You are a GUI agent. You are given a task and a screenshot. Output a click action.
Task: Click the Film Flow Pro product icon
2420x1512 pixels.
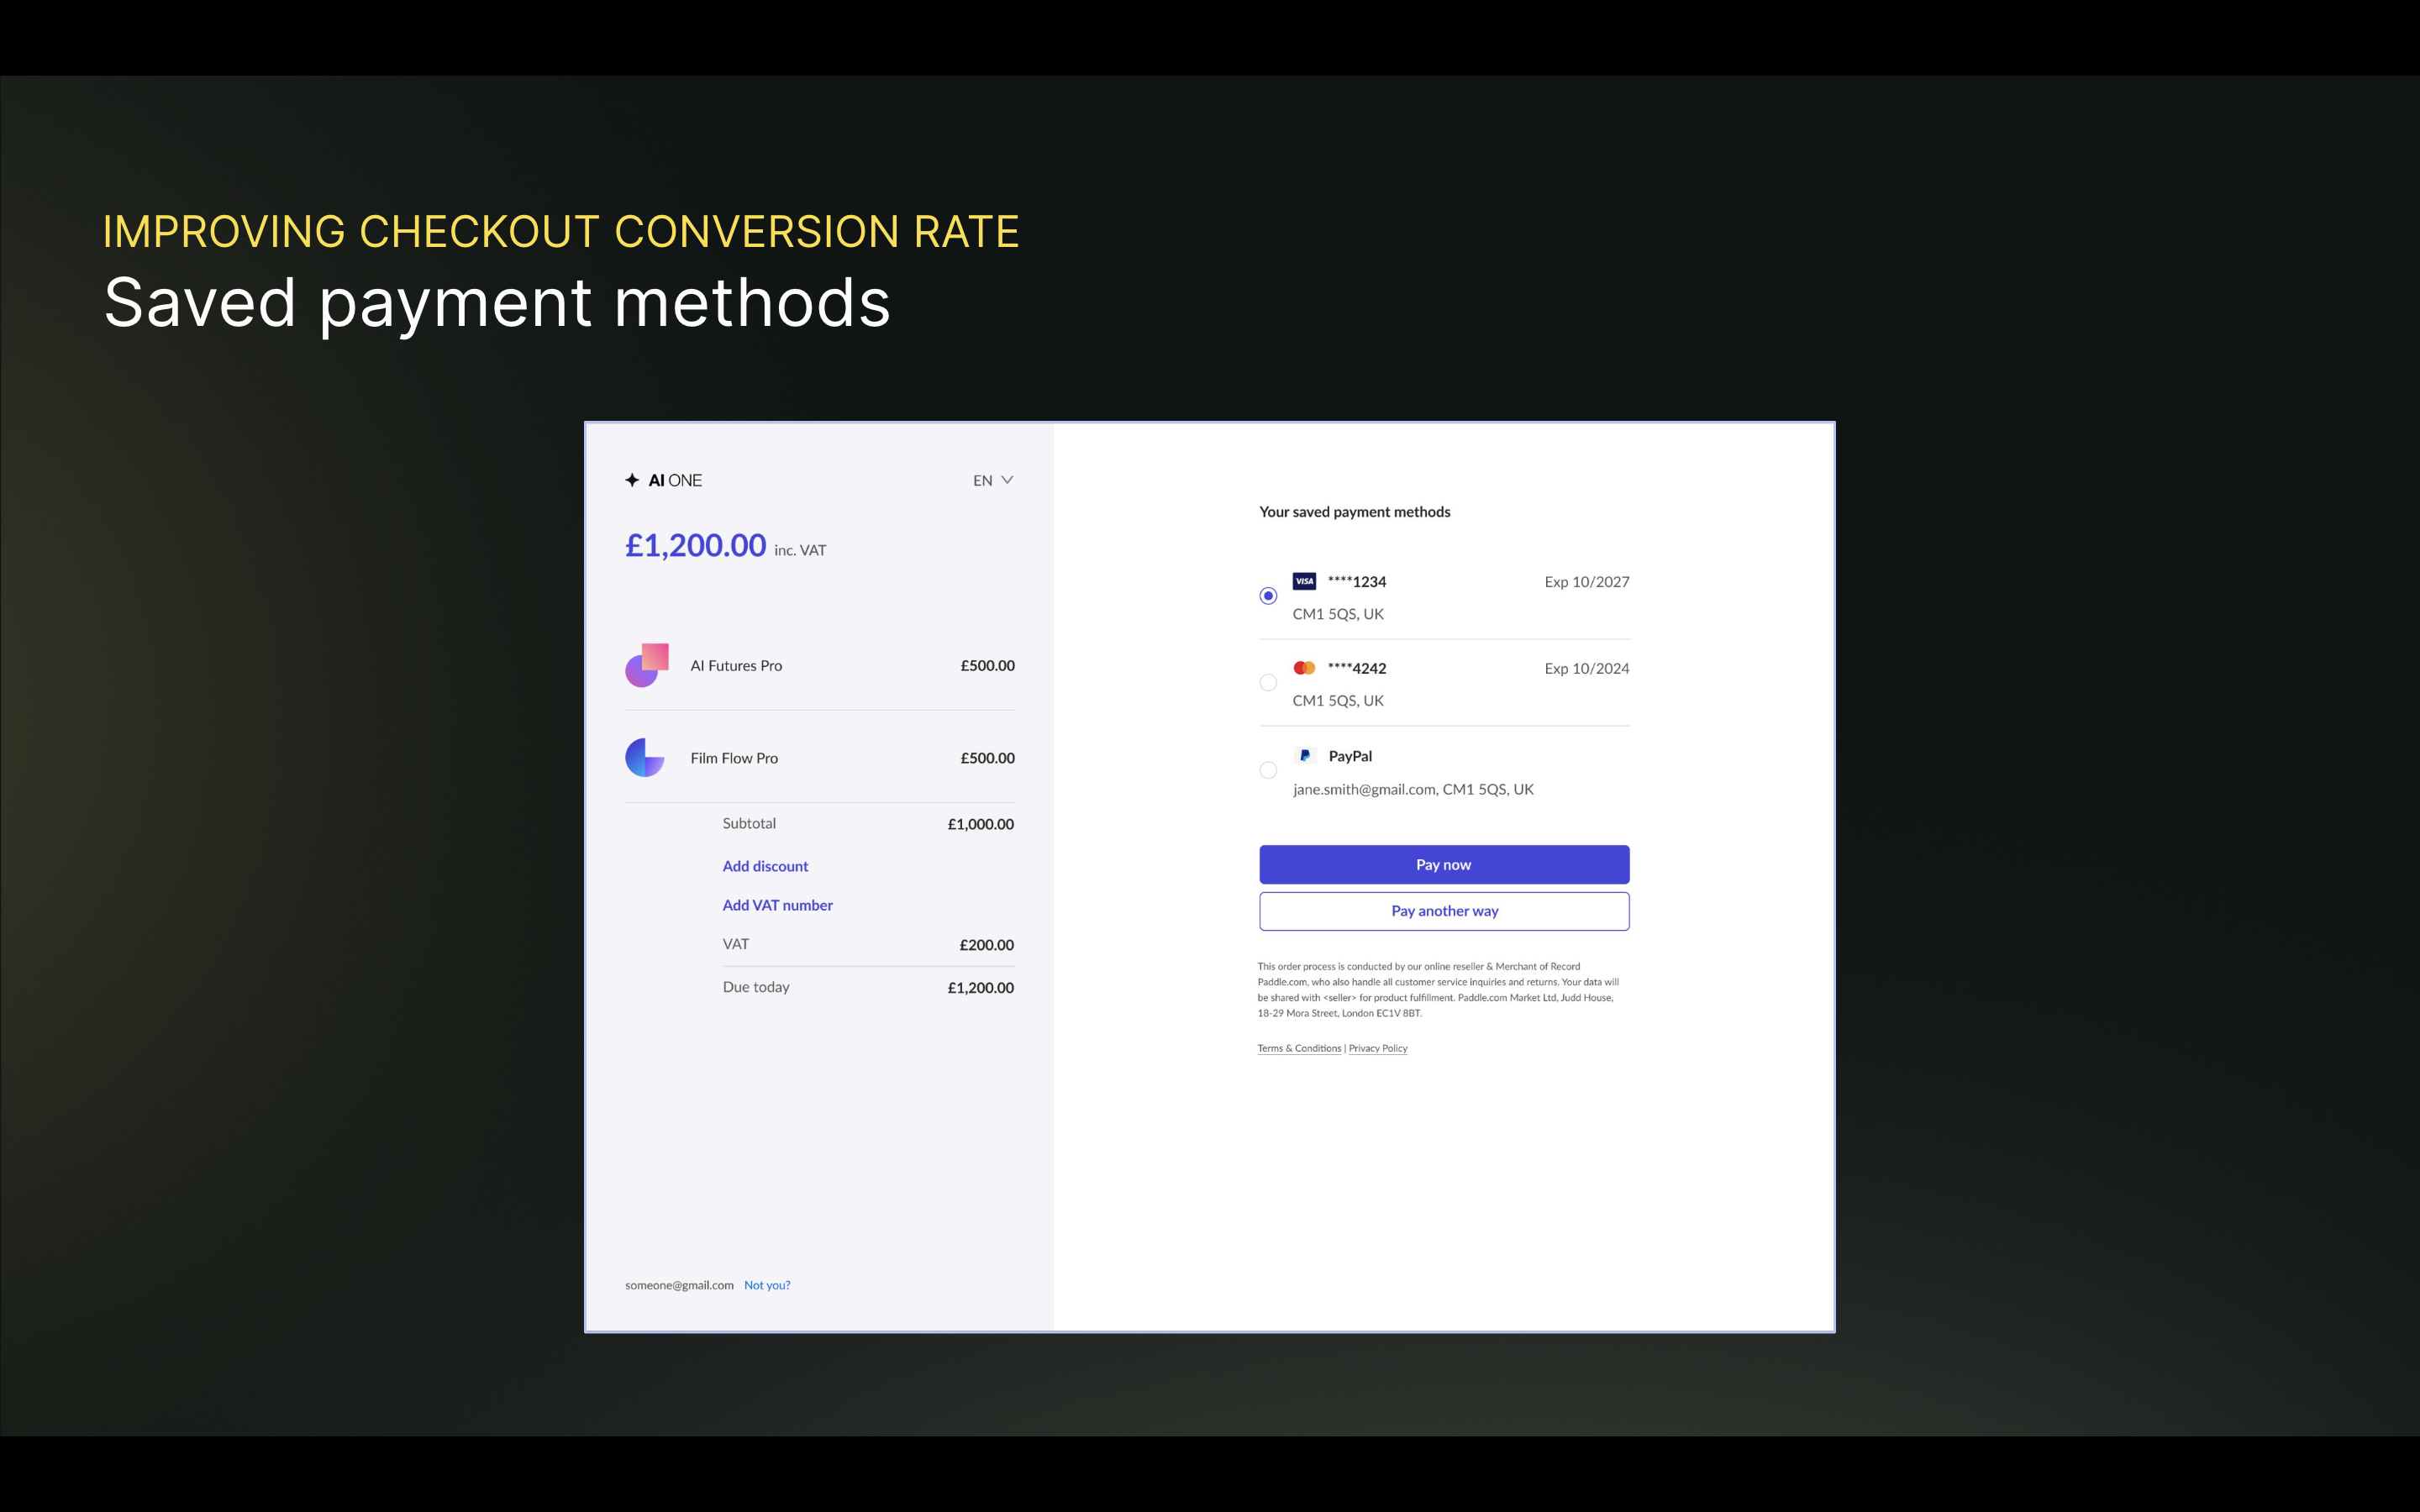click(645, 758)
